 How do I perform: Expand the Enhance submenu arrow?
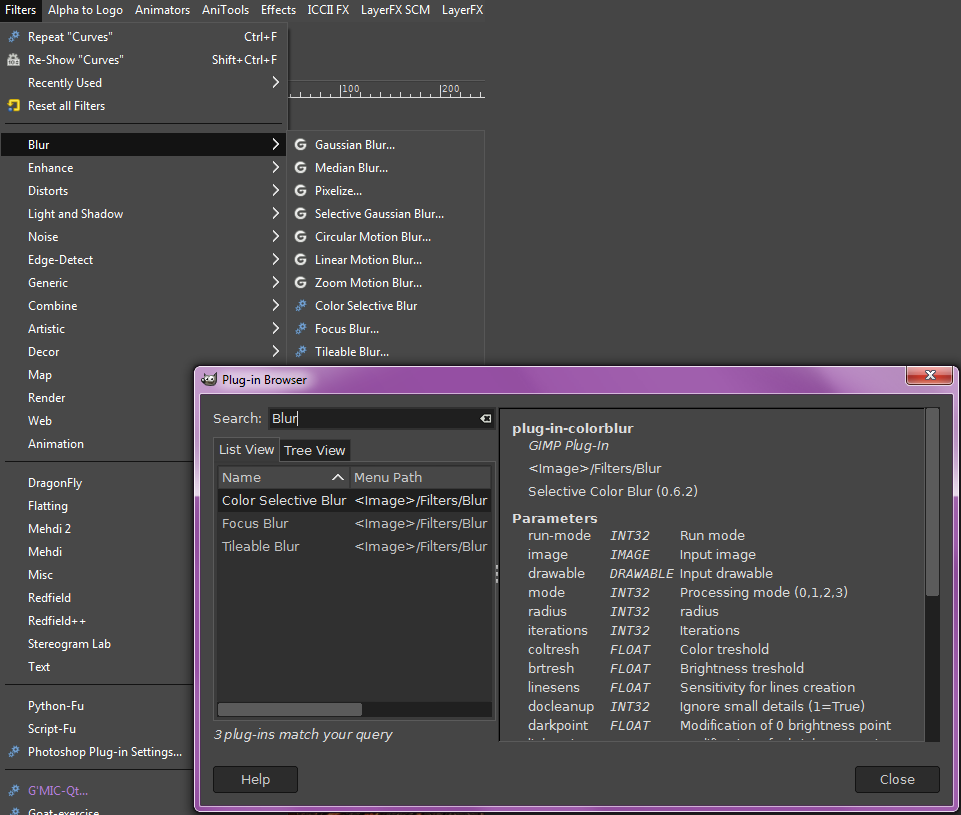coord(275,167)
